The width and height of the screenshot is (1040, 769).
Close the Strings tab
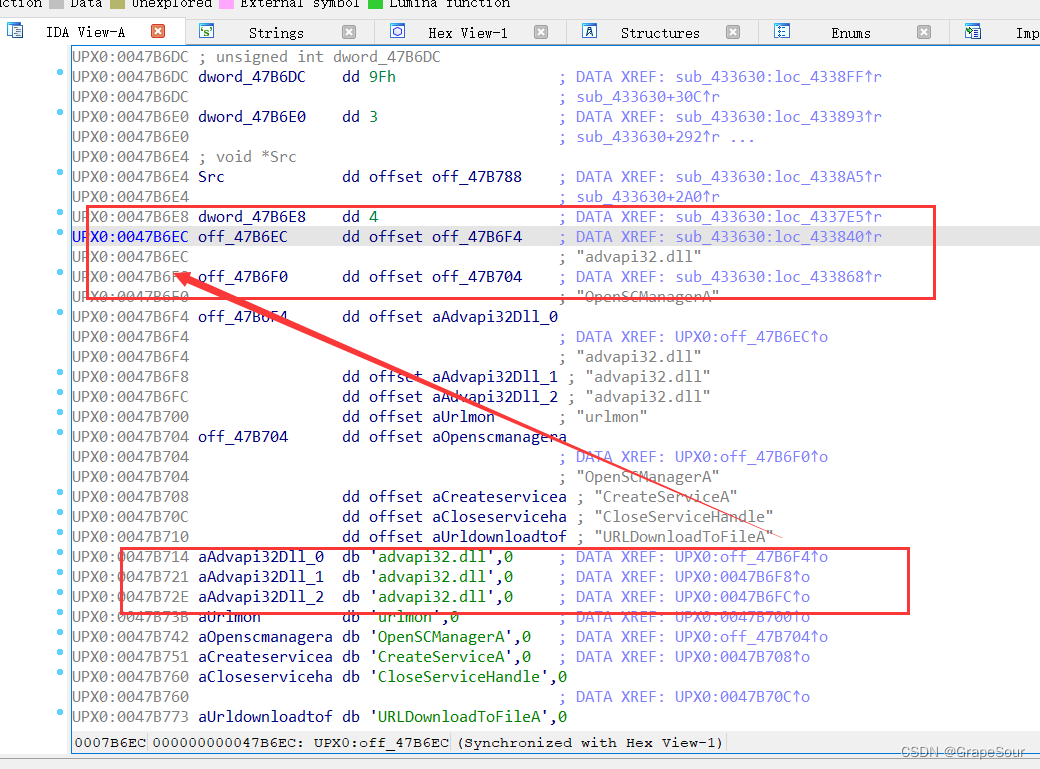pyautogui.click(x=349, y=32)
